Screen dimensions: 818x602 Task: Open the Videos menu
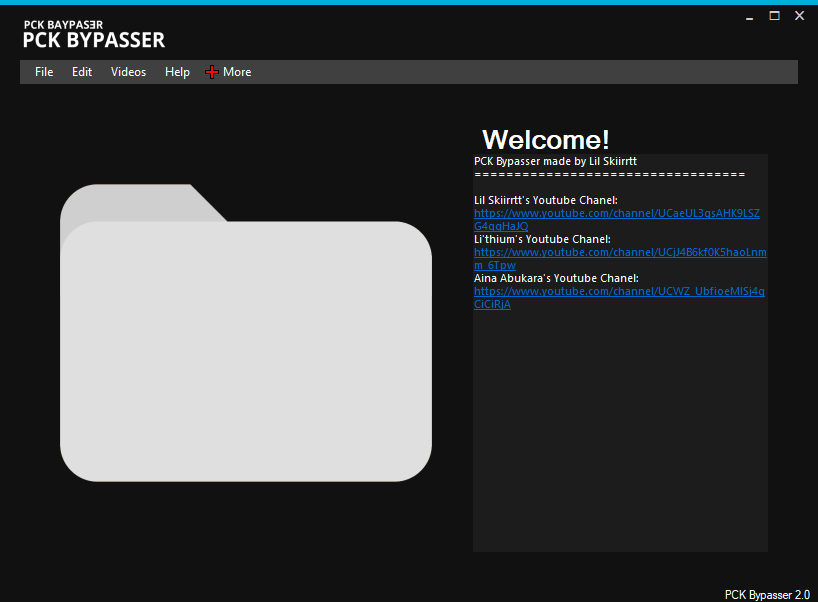pos(128,71)
